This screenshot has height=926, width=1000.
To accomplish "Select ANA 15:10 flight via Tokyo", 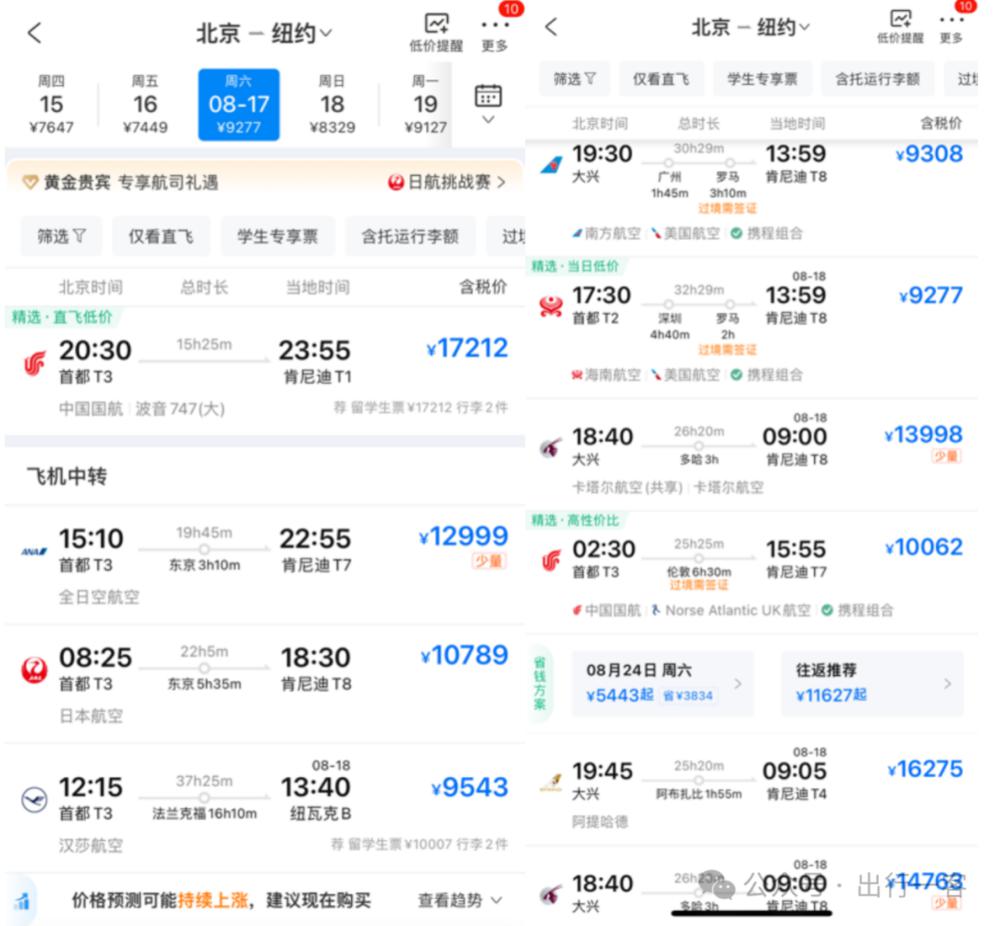I will tap(264, 565).
